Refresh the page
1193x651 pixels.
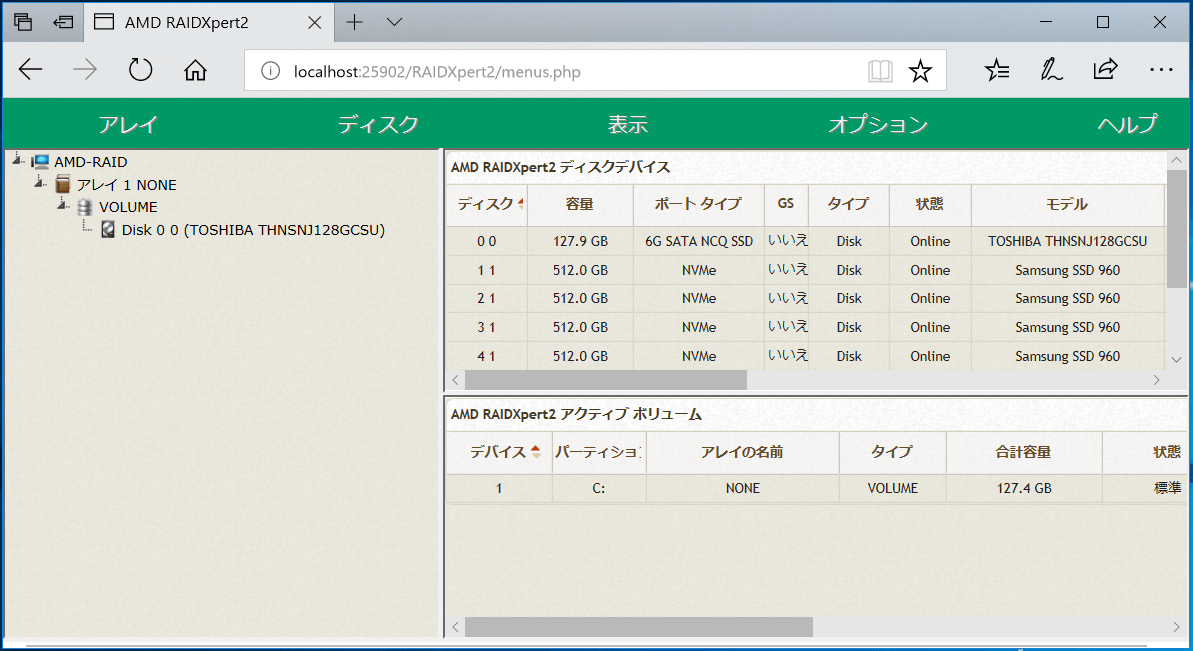[x=140, y=70]
